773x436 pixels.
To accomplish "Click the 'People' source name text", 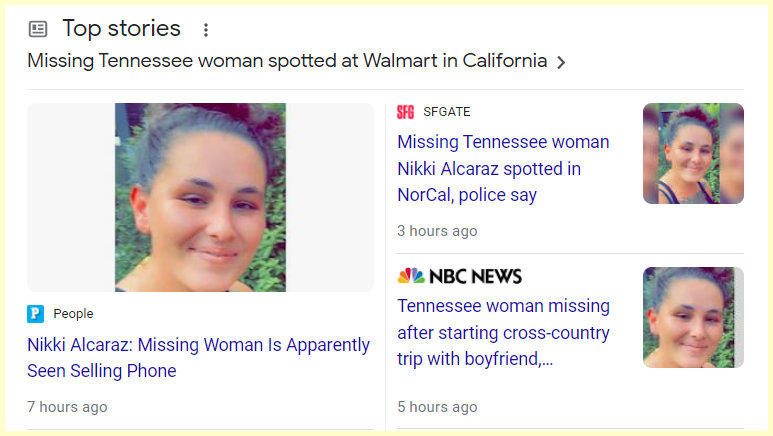I will pyautogui.click(x=73, y=314).
